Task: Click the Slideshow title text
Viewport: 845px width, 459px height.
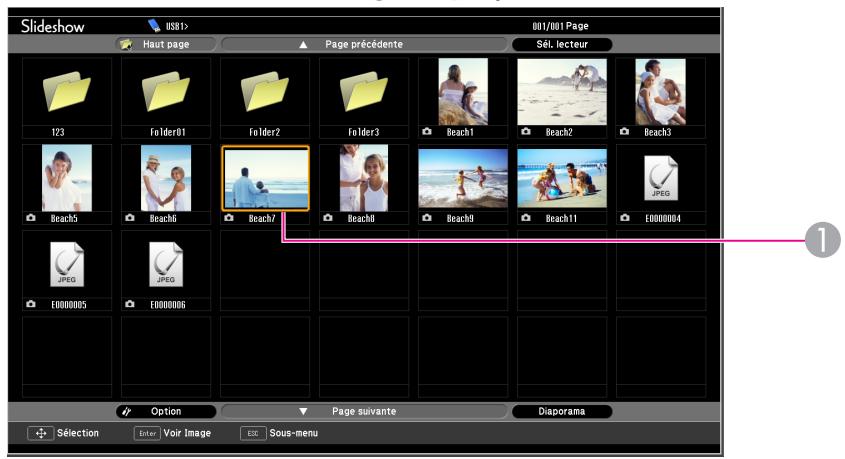Action: (53, 26)
